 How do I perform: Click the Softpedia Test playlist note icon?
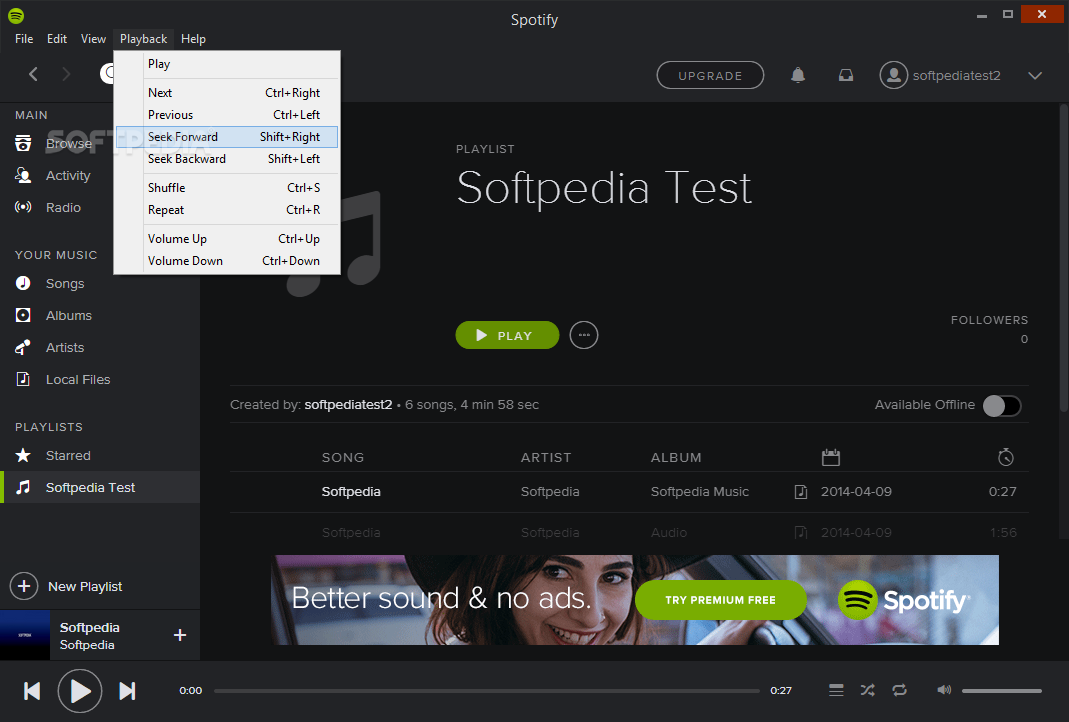click(x=23, y=487)
